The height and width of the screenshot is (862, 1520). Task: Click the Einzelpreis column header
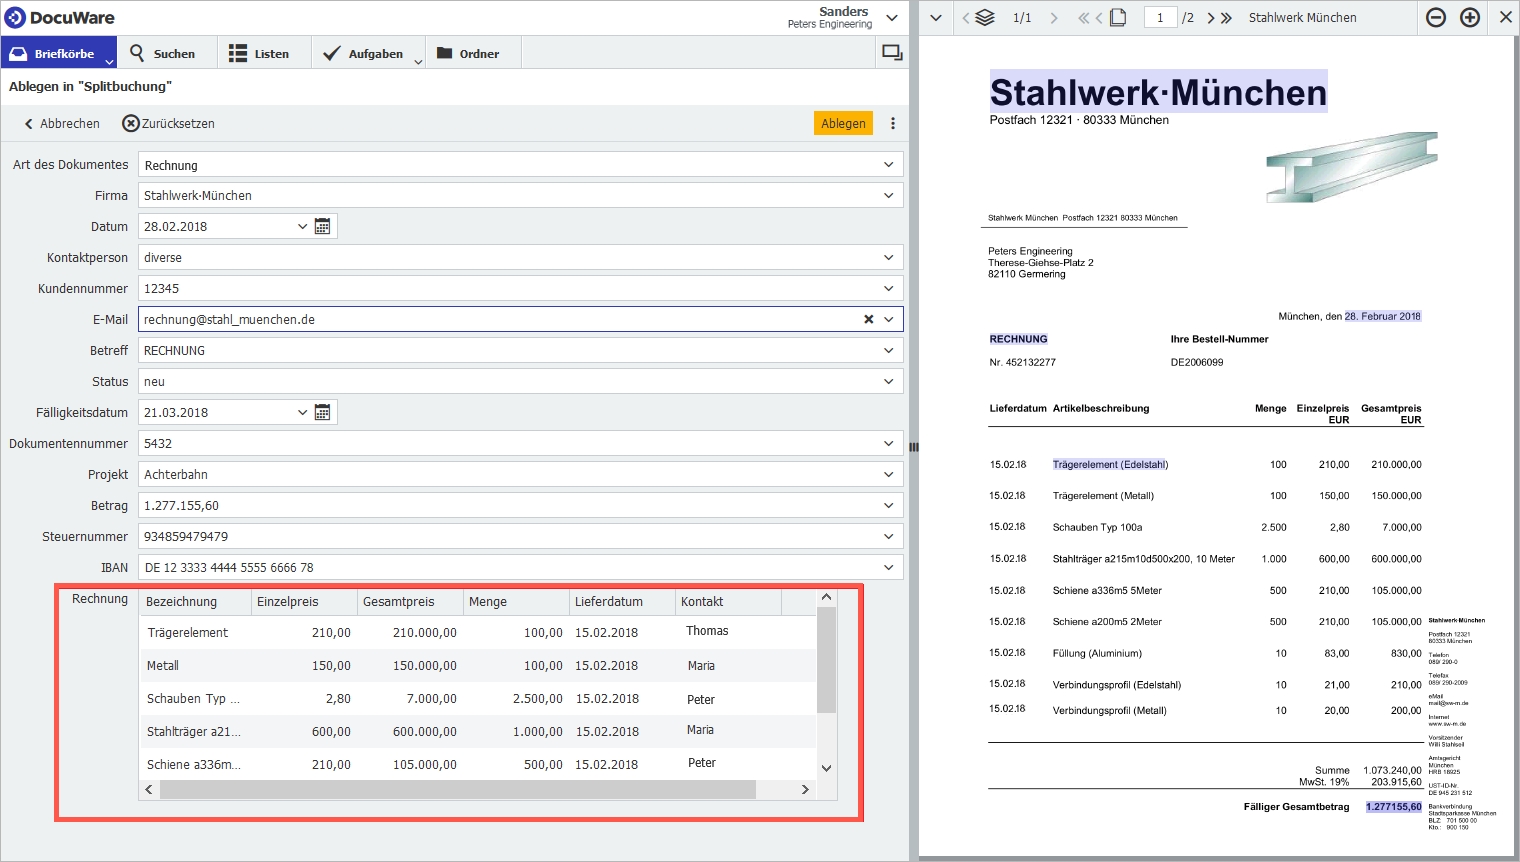click(304, 602)
